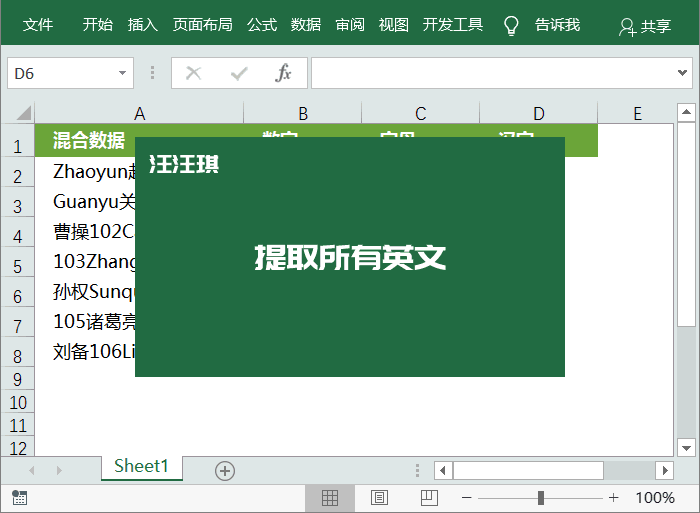This screenshot has height=513, width=700.
Task: Select column E header
Action: tap(637, 113)
